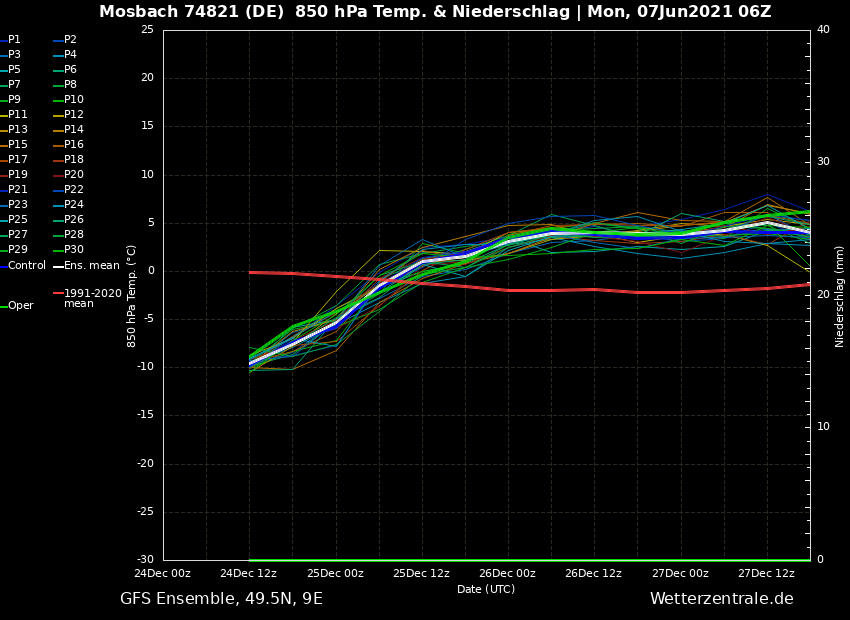
Task: Click the P17 legend entry
Action: 17,160
